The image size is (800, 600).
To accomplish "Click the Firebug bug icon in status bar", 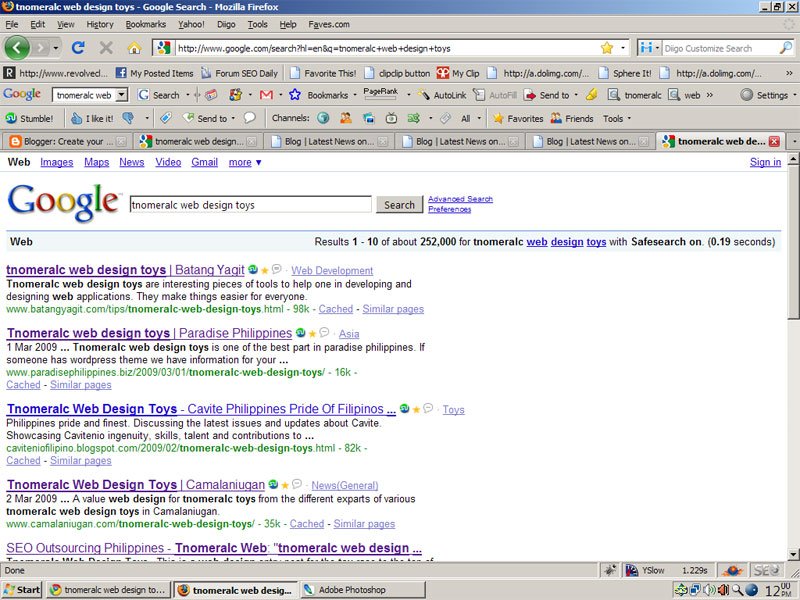I will coord(610,570).
